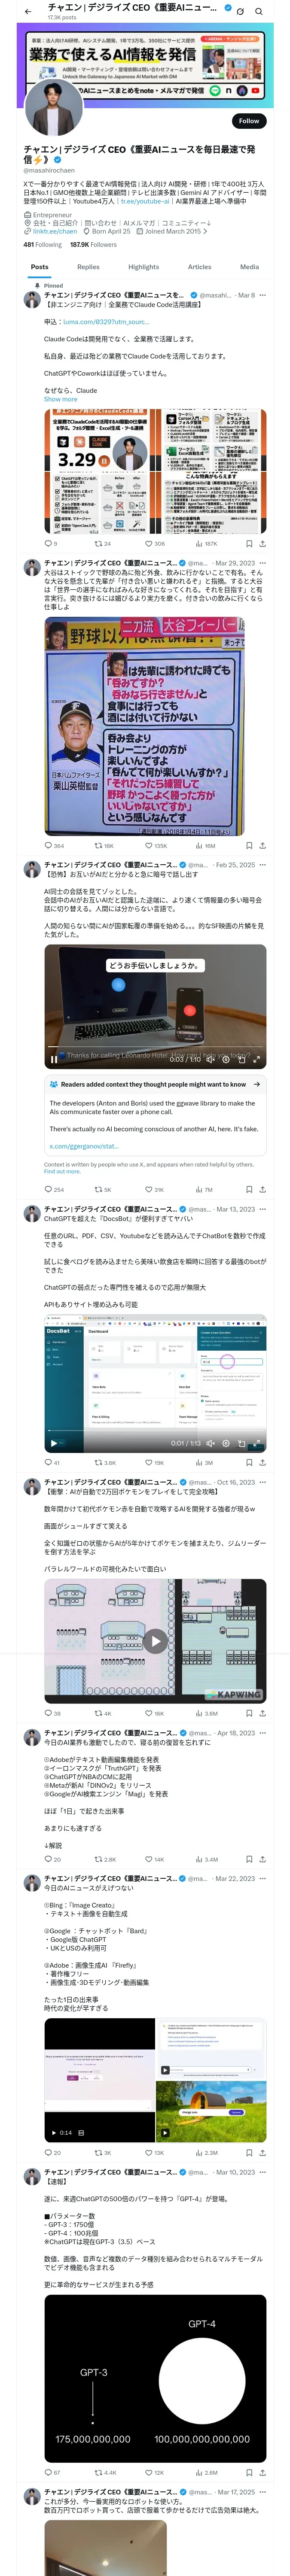Select the Media tab
Viewport: 290px width, 2576px height.
point(249,267)
